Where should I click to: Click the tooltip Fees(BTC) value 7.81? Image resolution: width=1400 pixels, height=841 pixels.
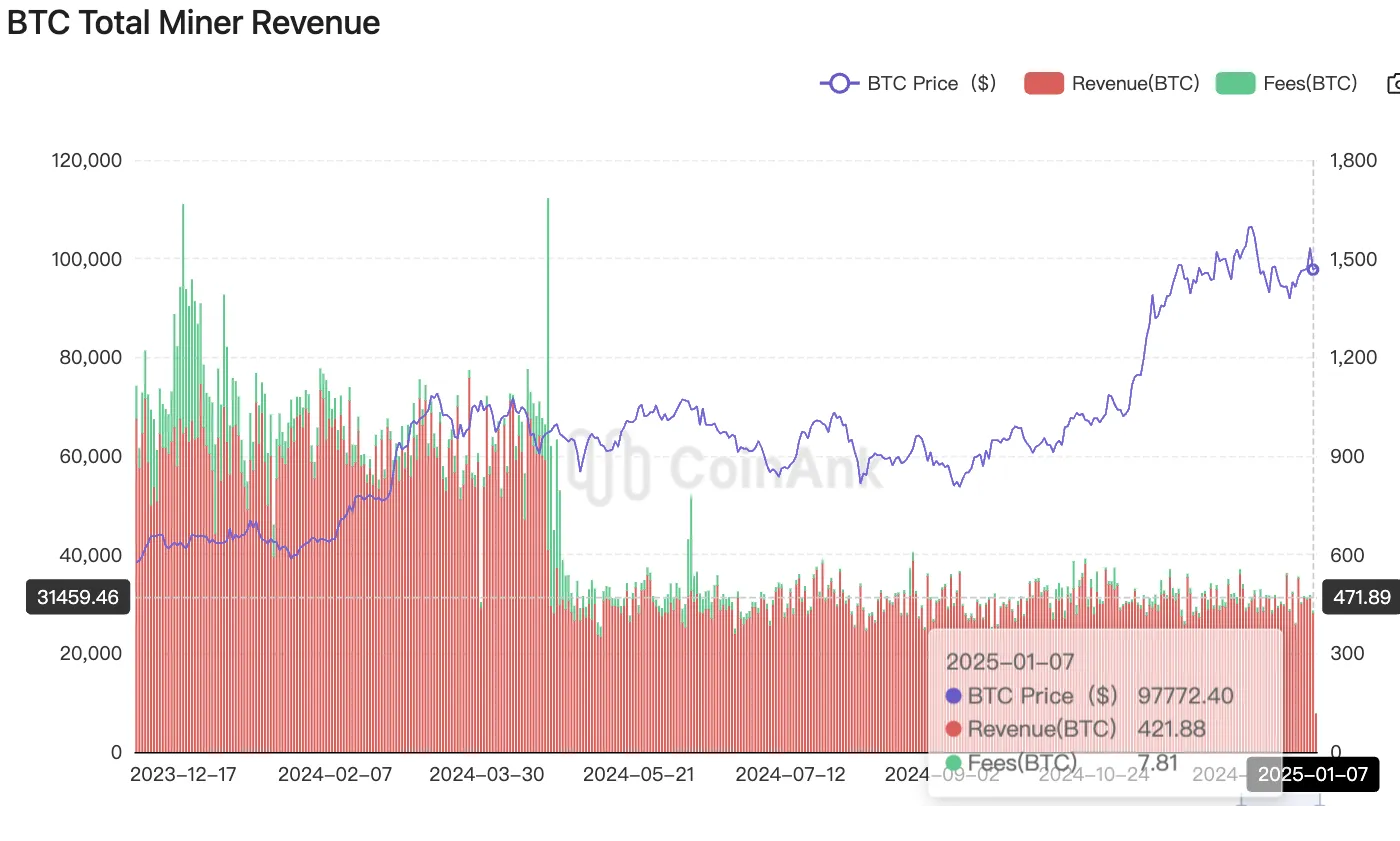[x=1159, y=763]
